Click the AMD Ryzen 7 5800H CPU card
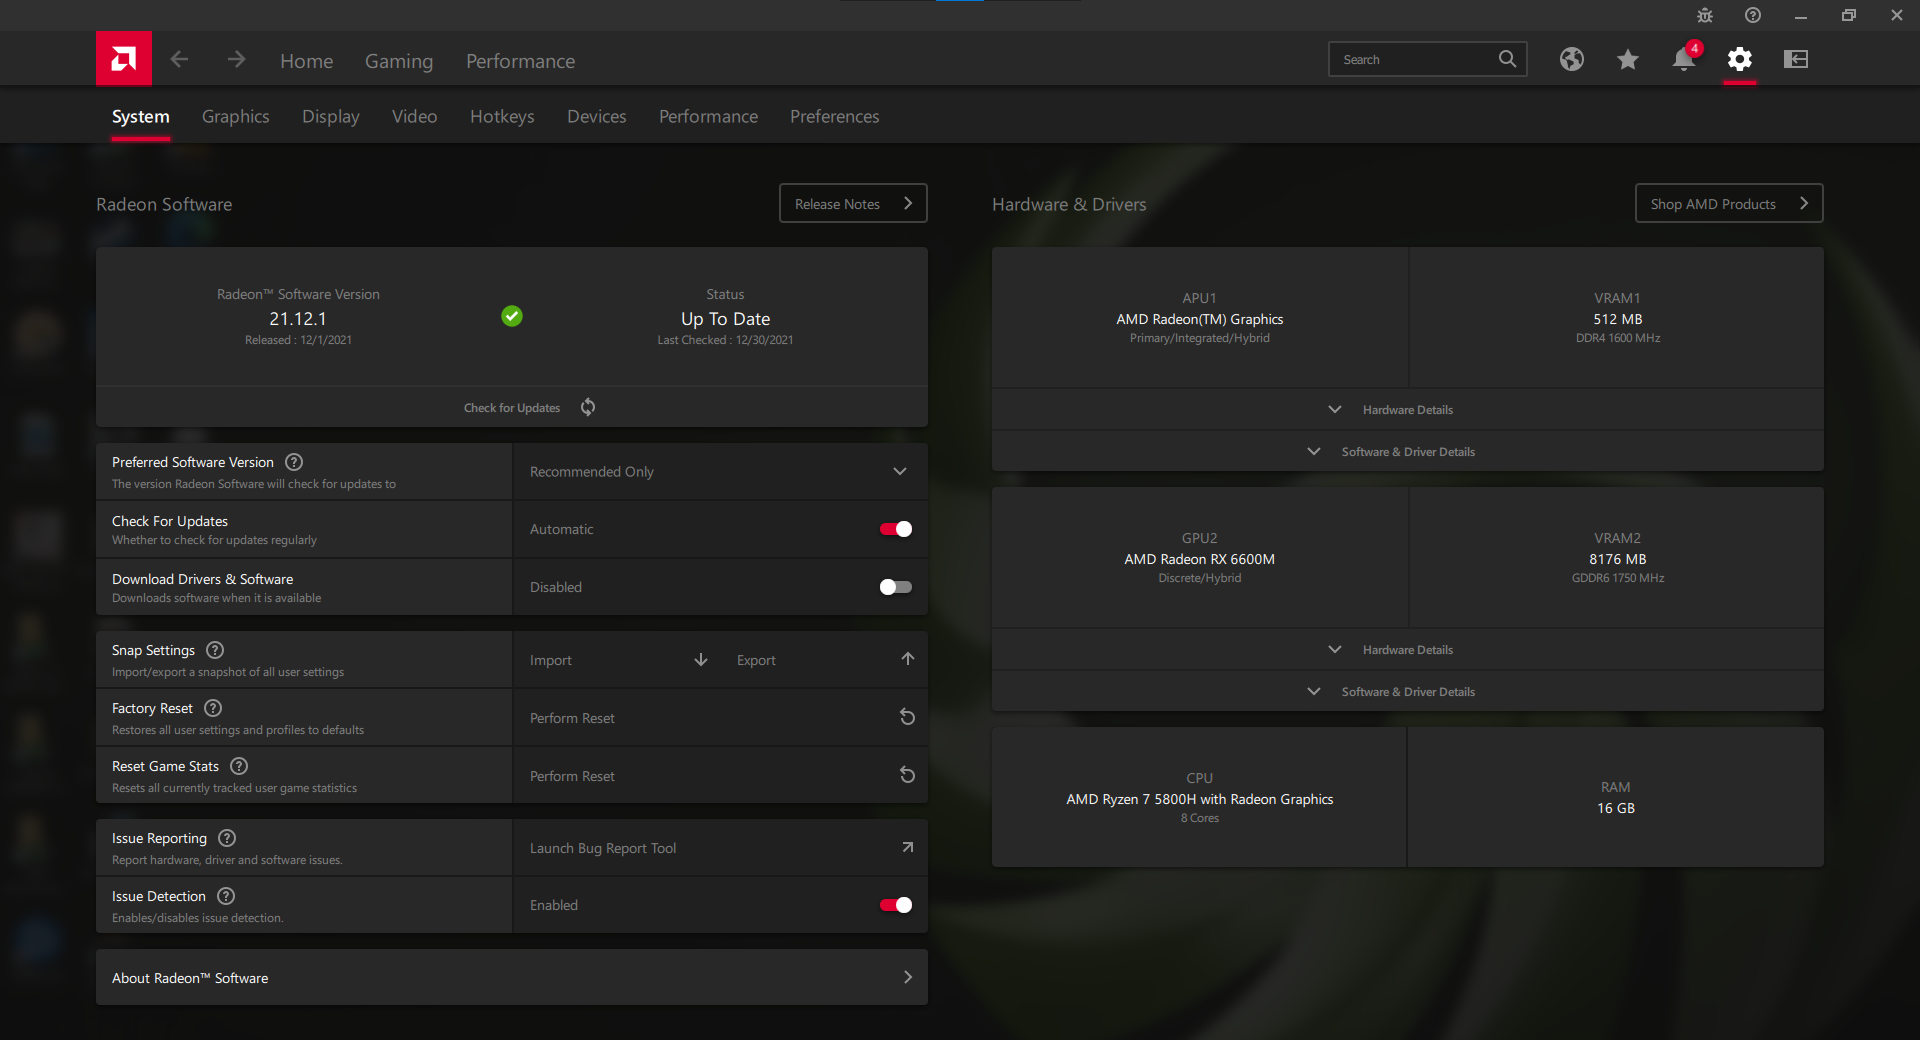Viewport: 1920px width, 1040px height. coord(1200,797)
